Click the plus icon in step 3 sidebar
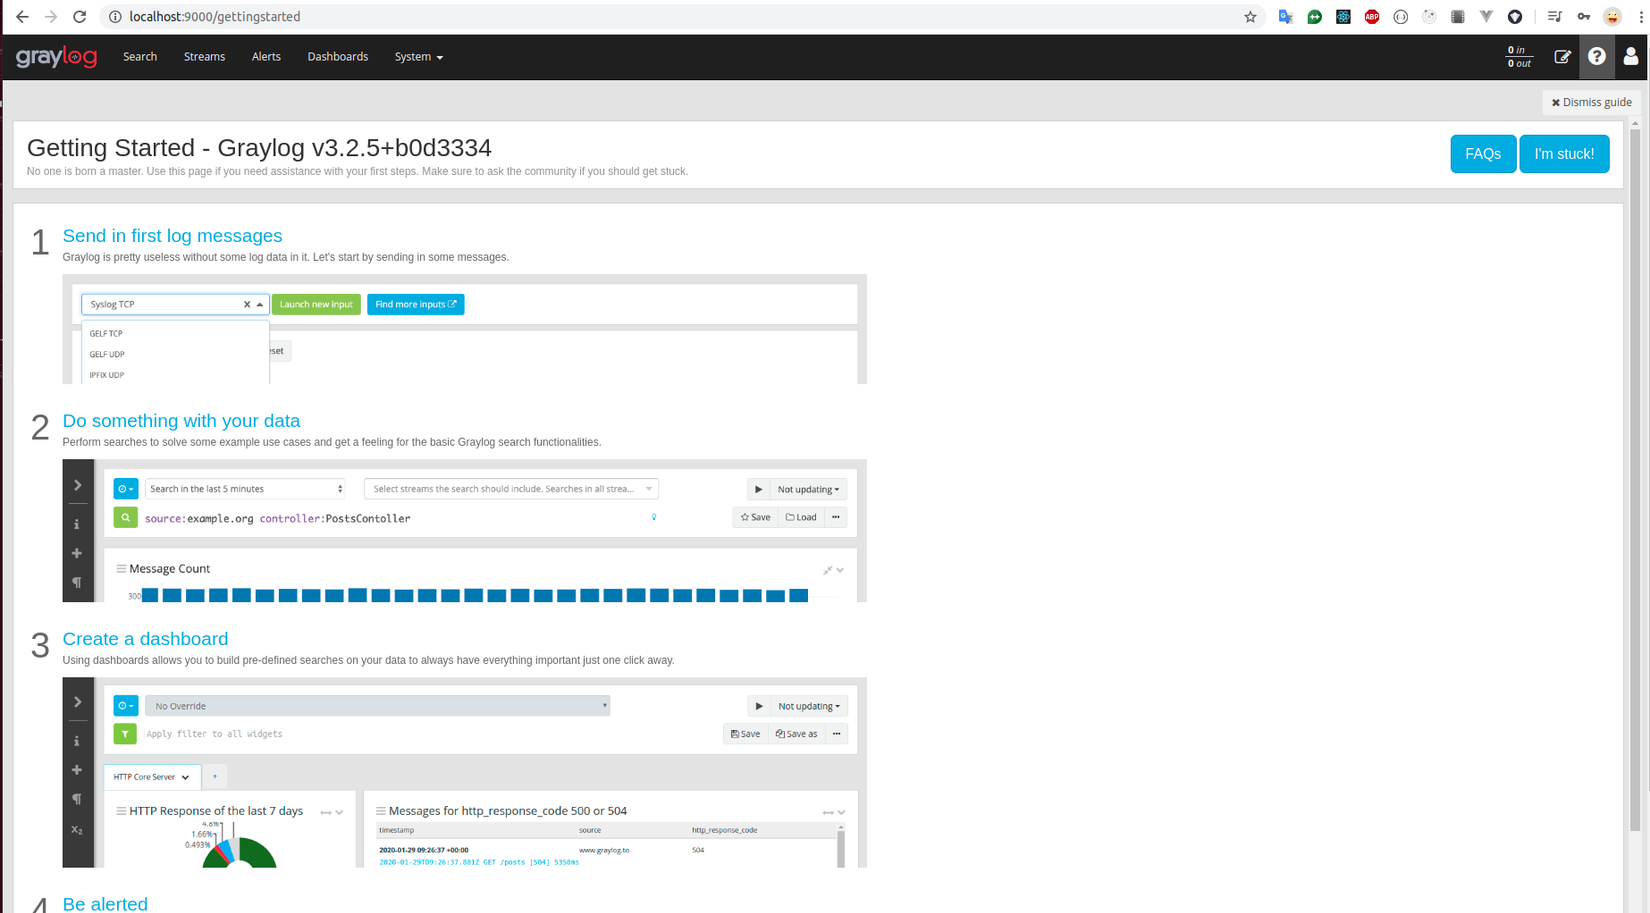The height and width of the screenshot is (913, 1650). (x=77, y=770)
